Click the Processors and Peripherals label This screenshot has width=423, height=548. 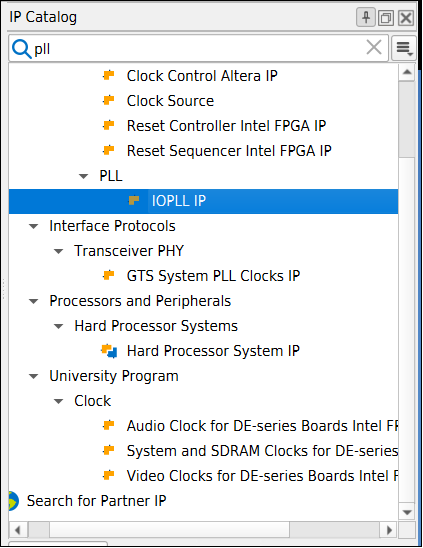[x=140, y=301]
